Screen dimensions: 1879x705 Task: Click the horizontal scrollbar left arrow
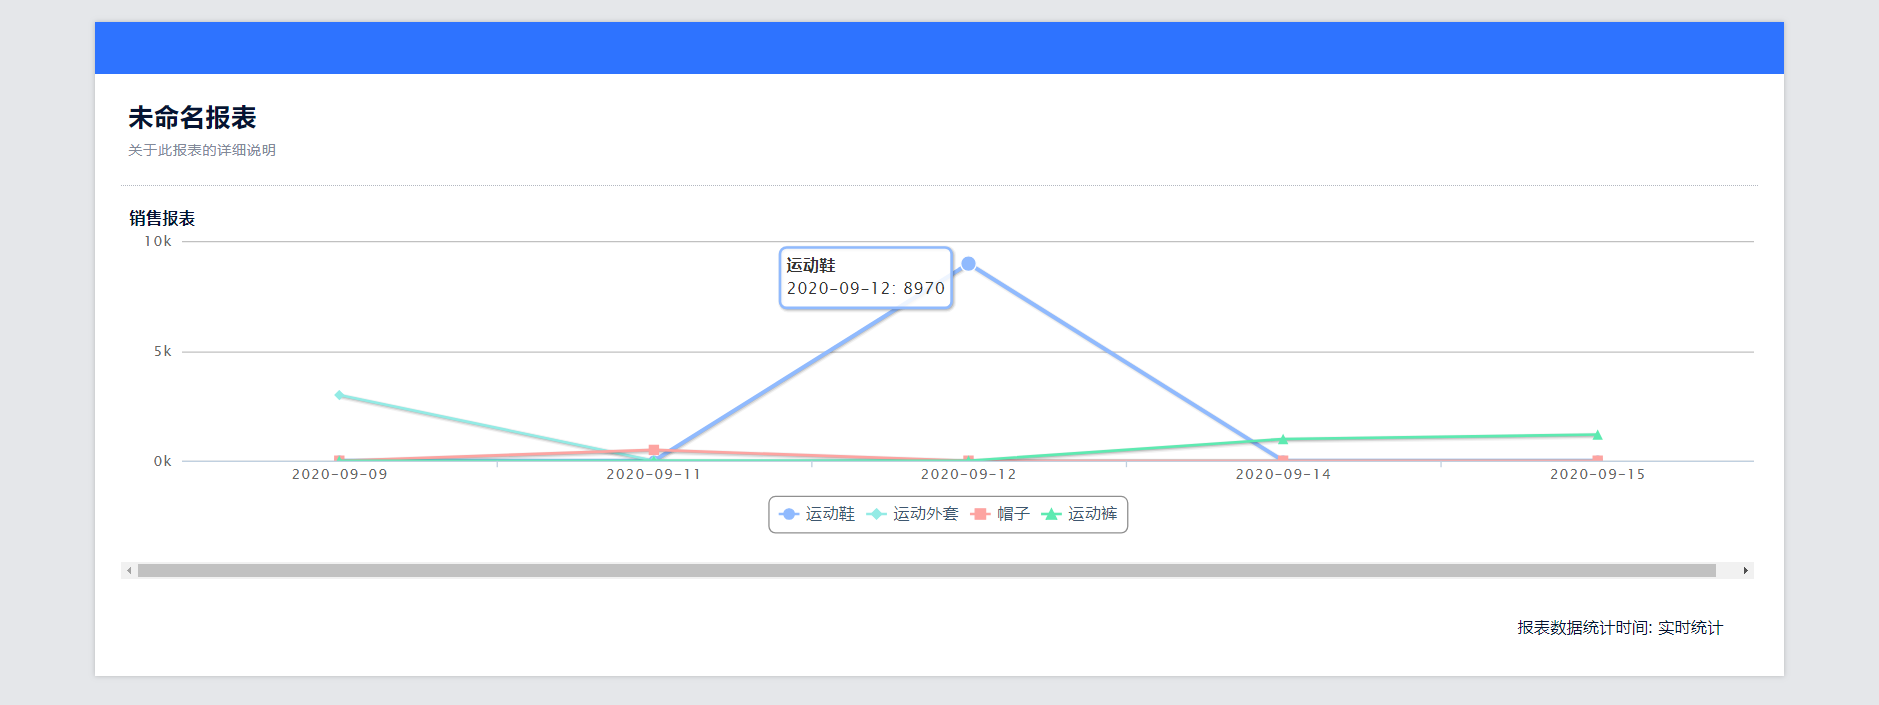[x=129, y=571]
